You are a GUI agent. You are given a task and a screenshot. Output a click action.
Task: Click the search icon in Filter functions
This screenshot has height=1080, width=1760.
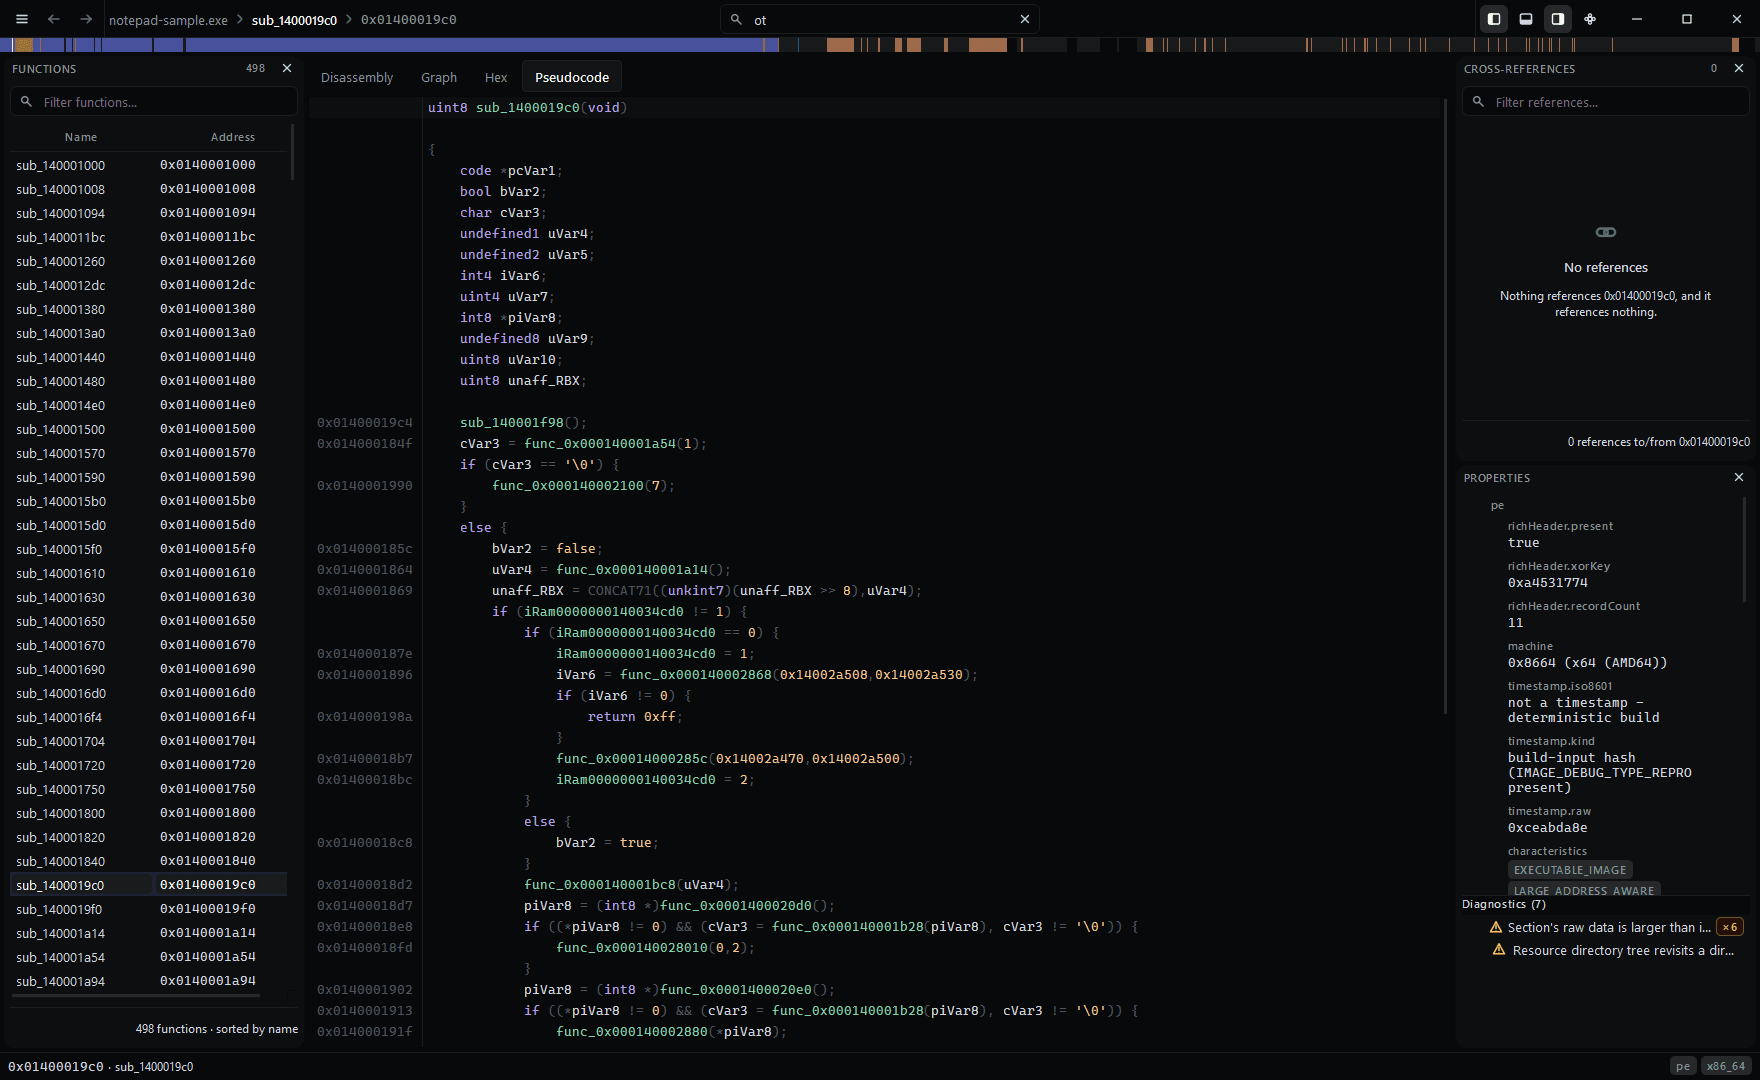(27, 102)
